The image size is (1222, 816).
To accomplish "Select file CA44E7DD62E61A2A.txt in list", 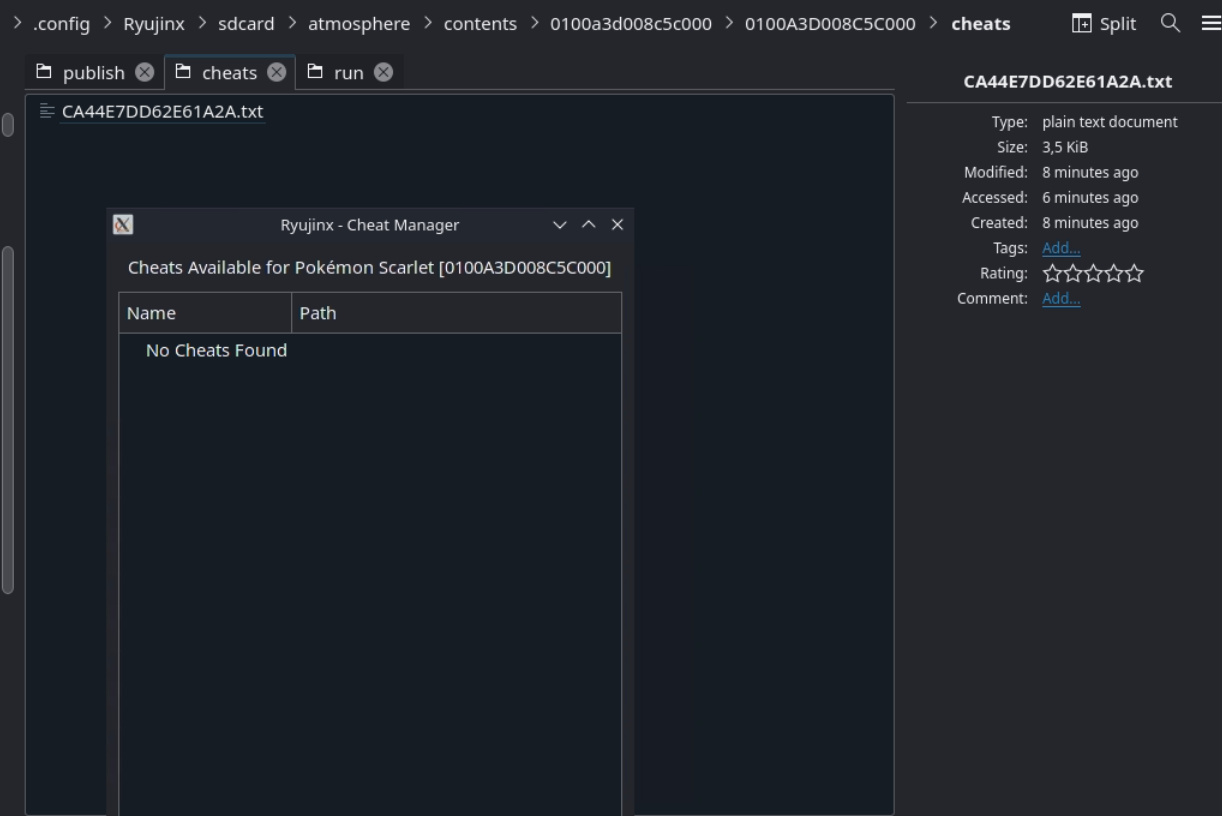I will (x=162, y=111).
